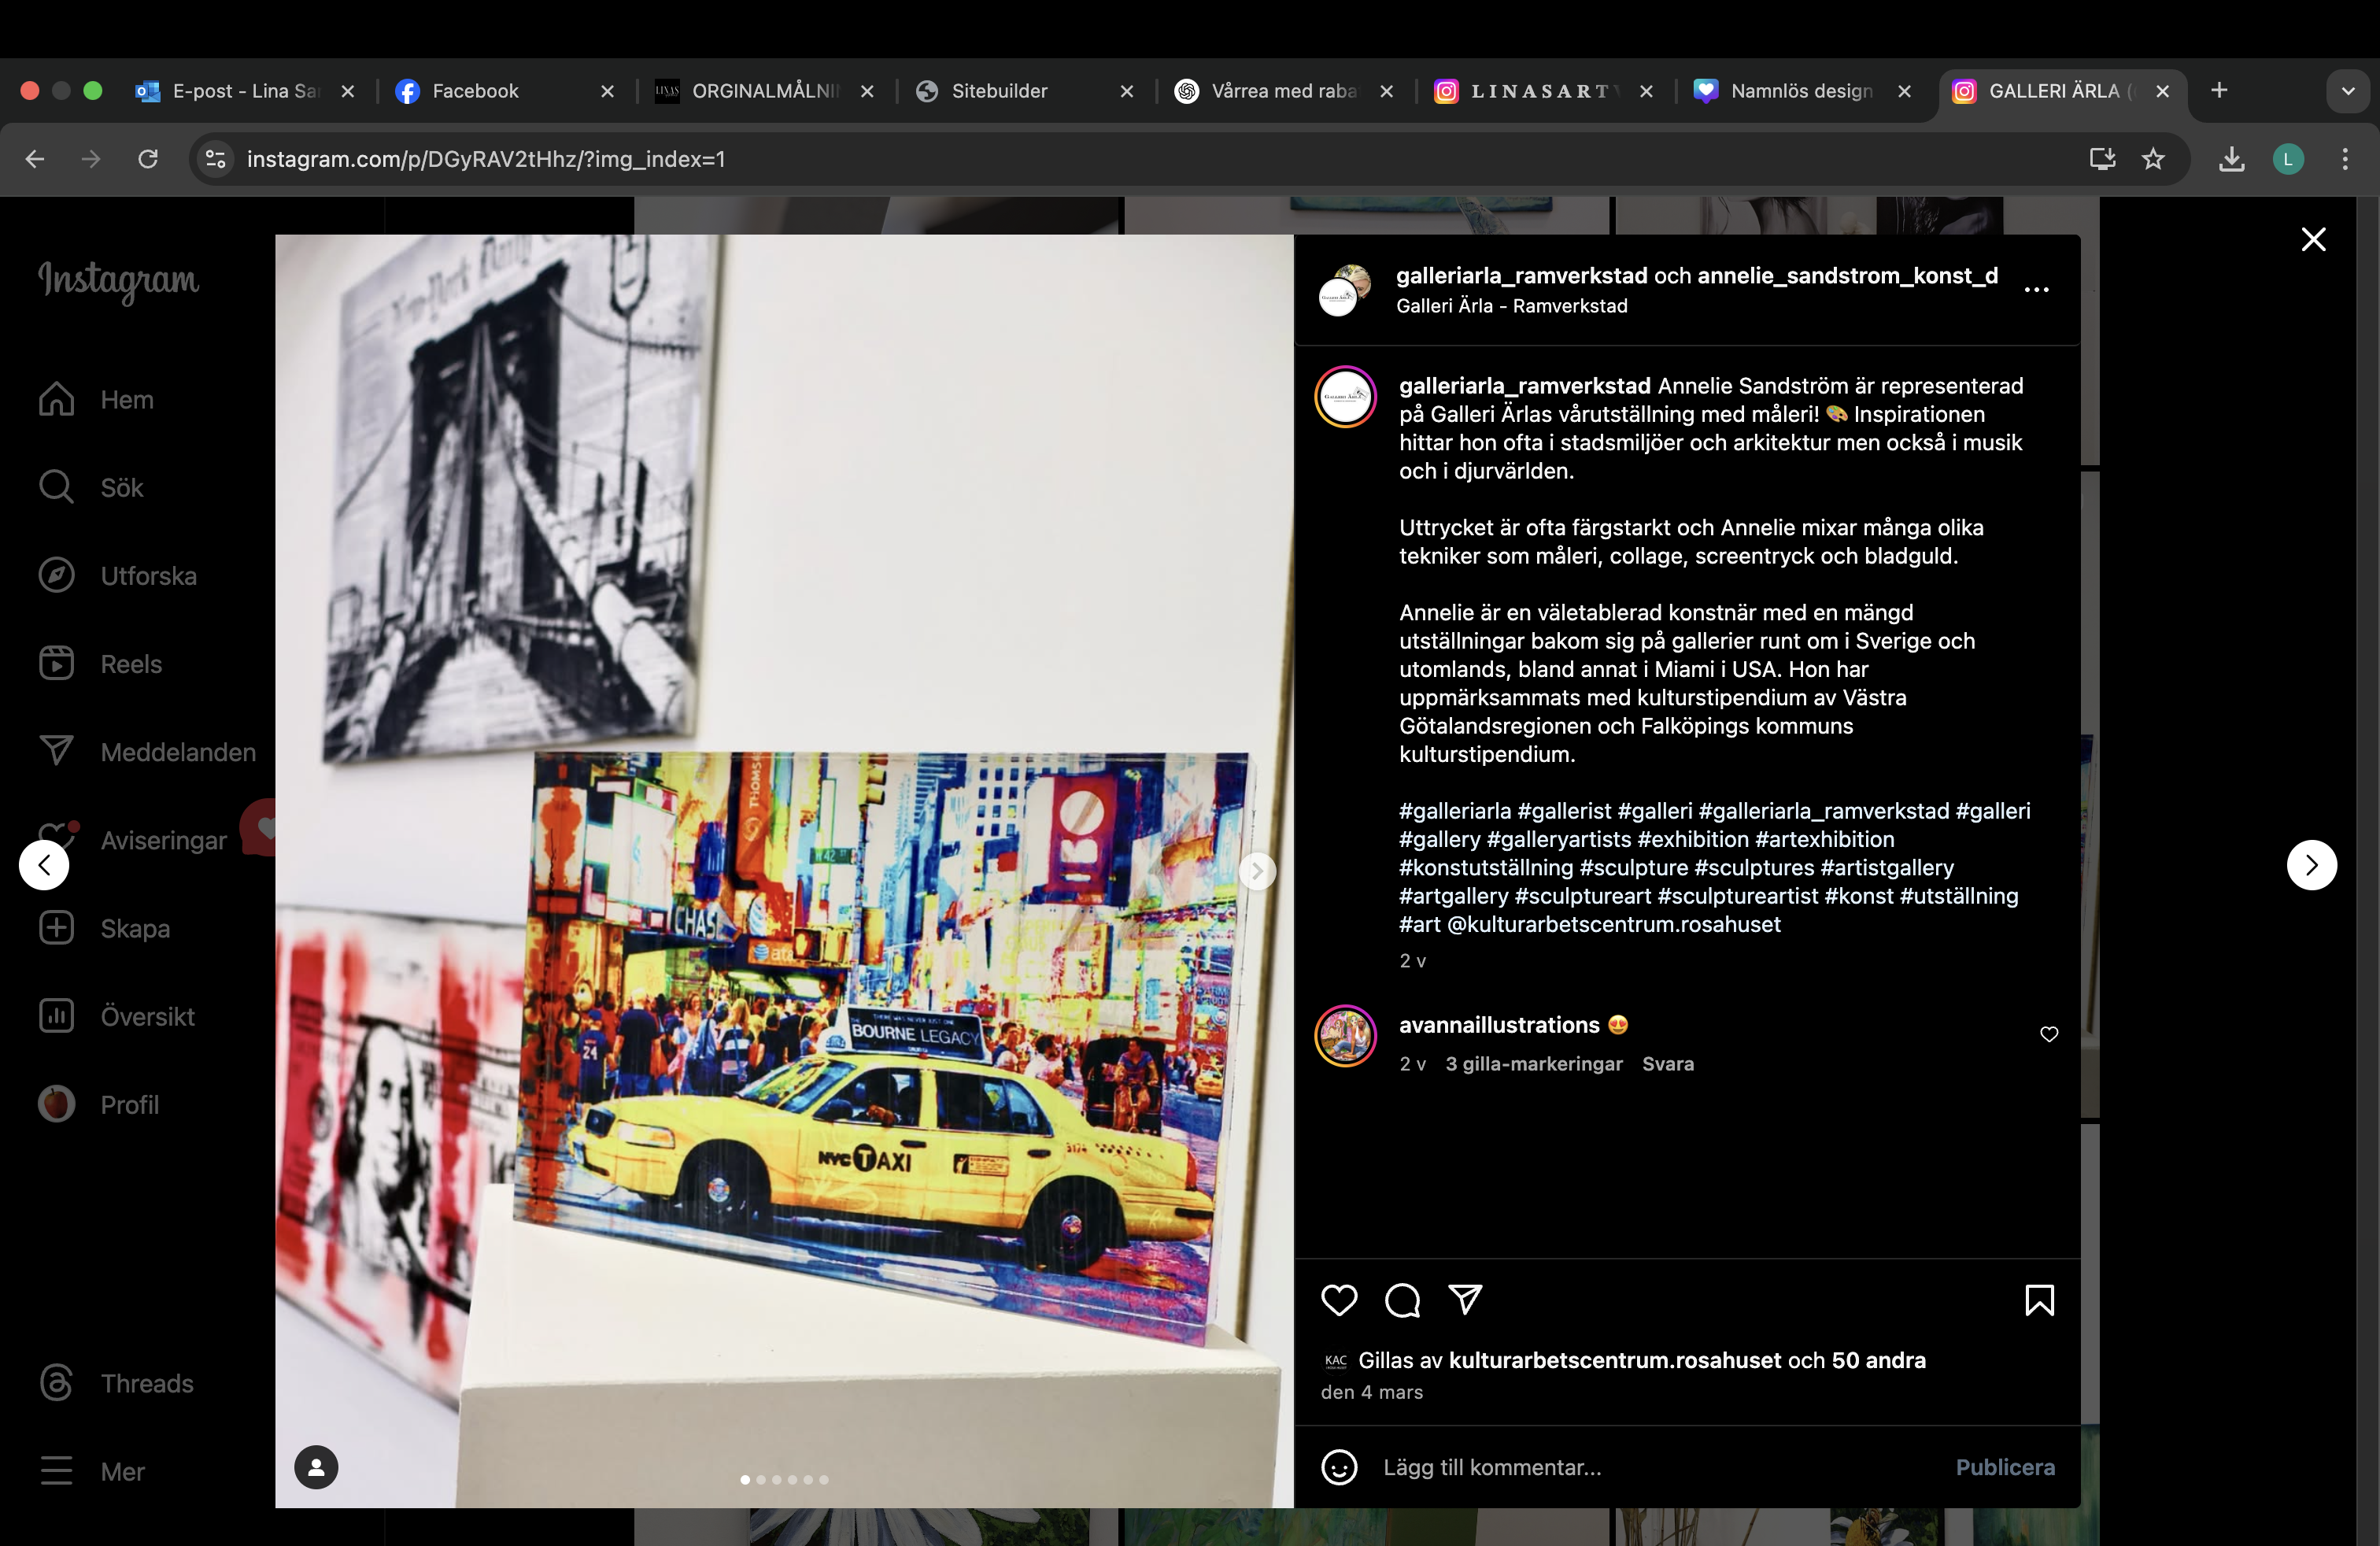Image resolution: width=2380 pixels, height=1546 pixels.
Task: Open the post's more options menu
Action: coord(2036,290)
